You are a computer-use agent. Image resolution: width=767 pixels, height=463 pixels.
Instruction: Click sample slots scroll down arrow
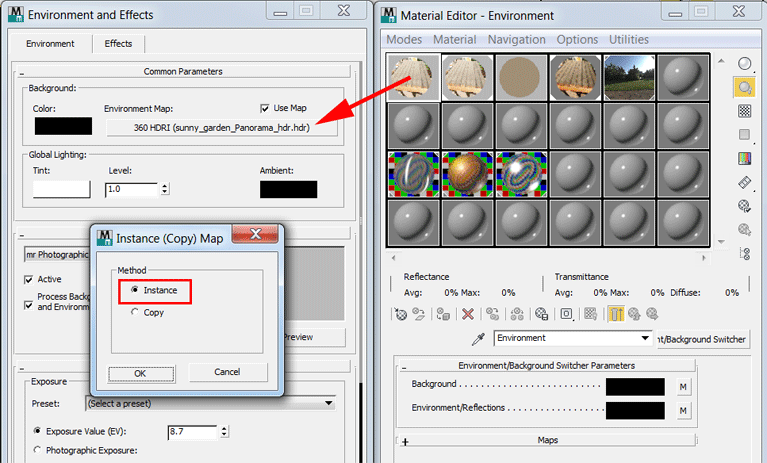click(721, 242)
